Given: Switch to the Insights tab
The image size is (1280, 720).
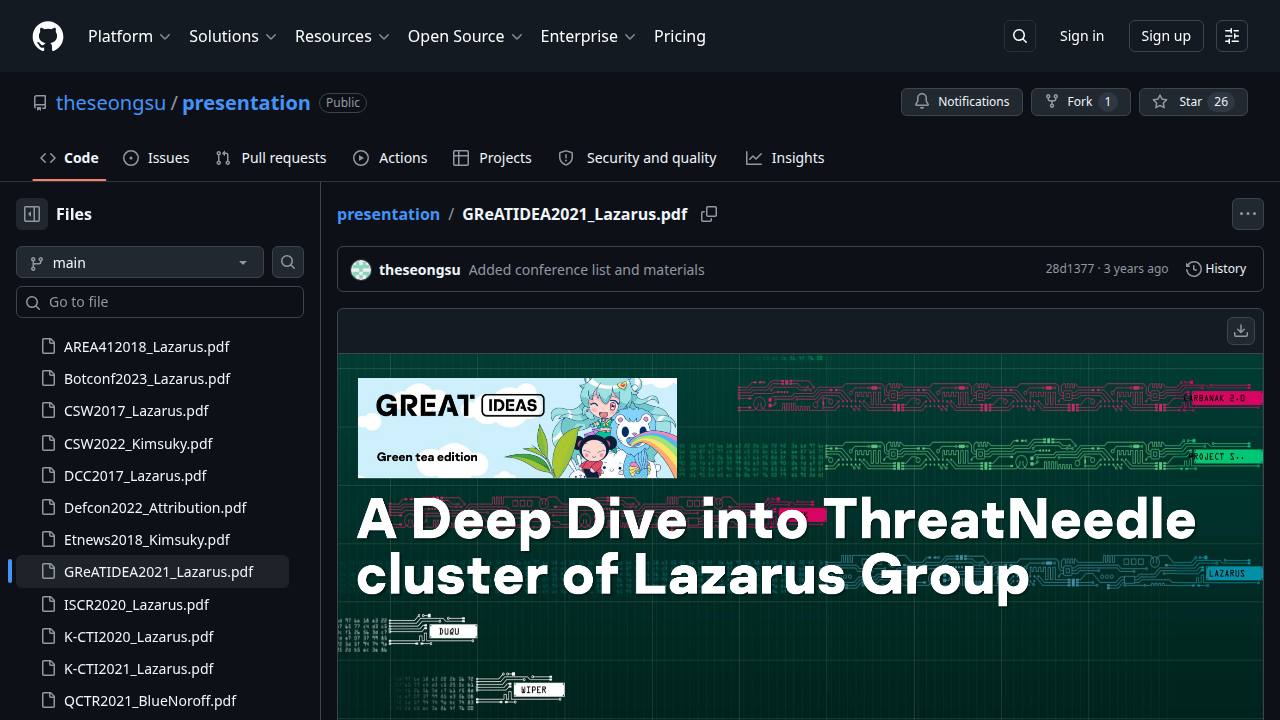Looking at the screenshot, I should point(785,158).
